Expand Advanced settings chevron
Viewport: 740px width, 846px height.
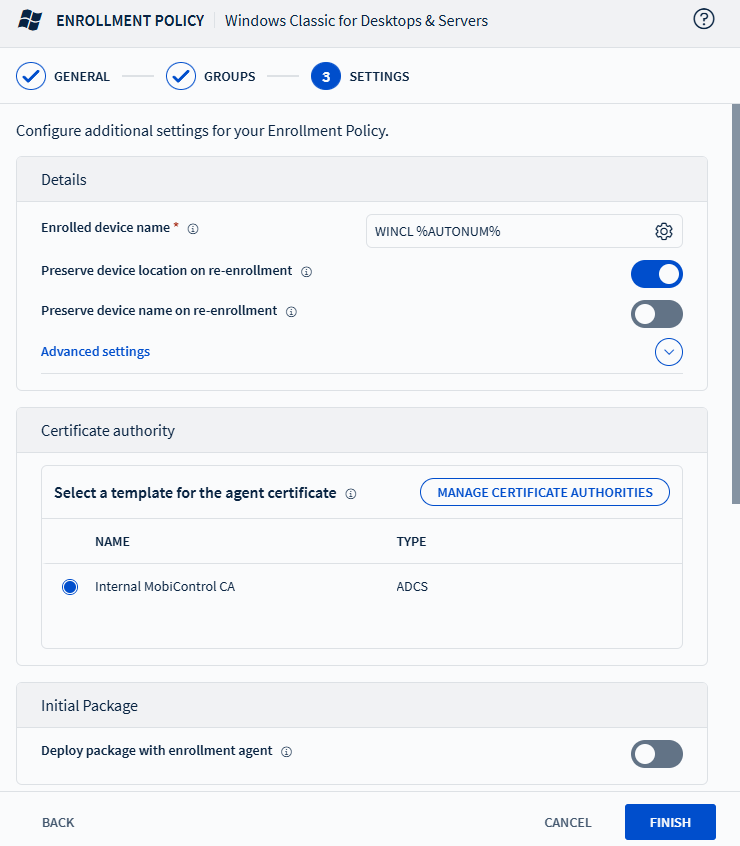click(669, 352)
